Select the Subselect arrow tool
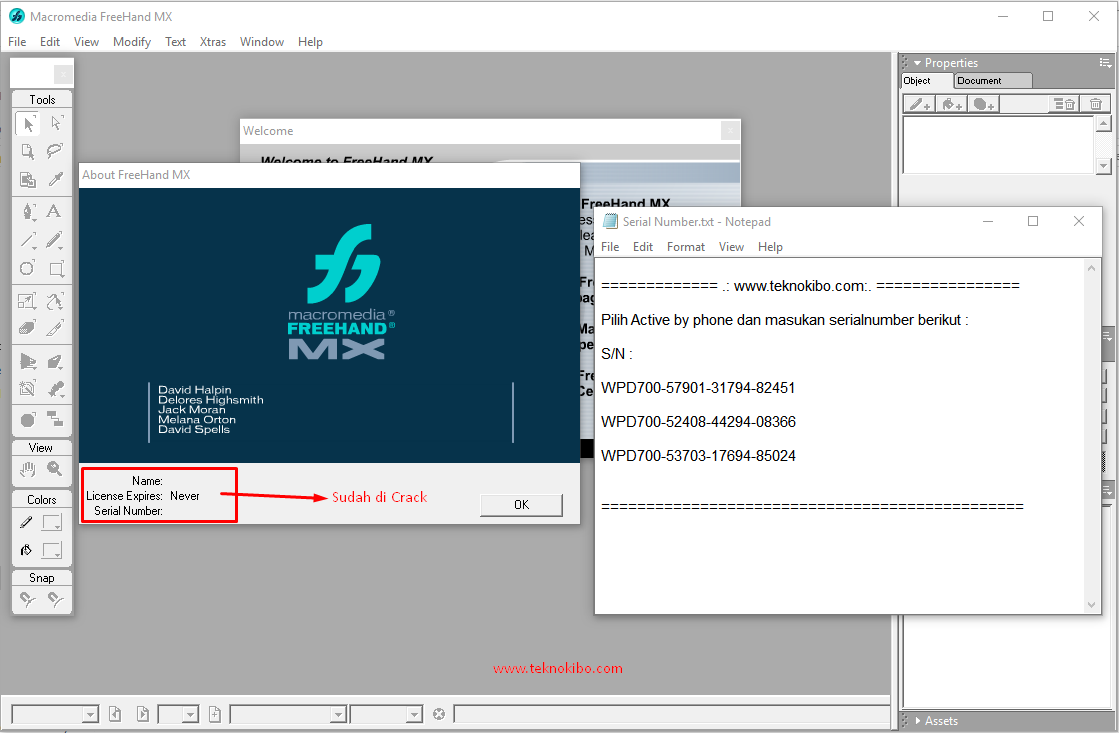Image resolution: width=1119 pixels, height=733 pixels. (56, 123)
